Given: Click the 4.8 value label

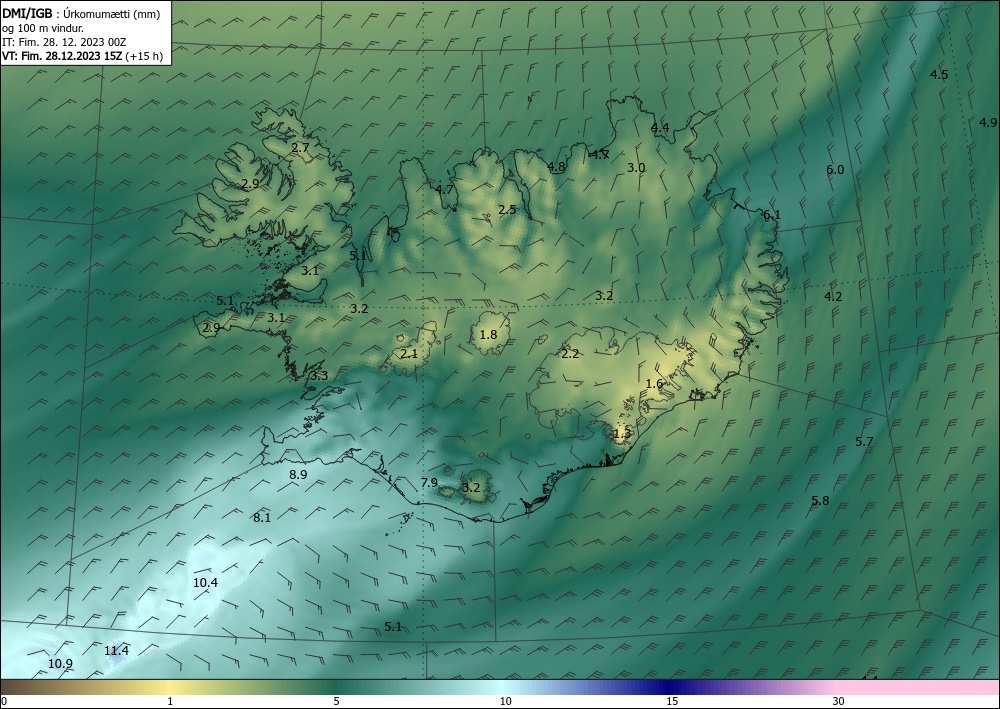Looking at the screenshot, I should [x=556, y=167].
